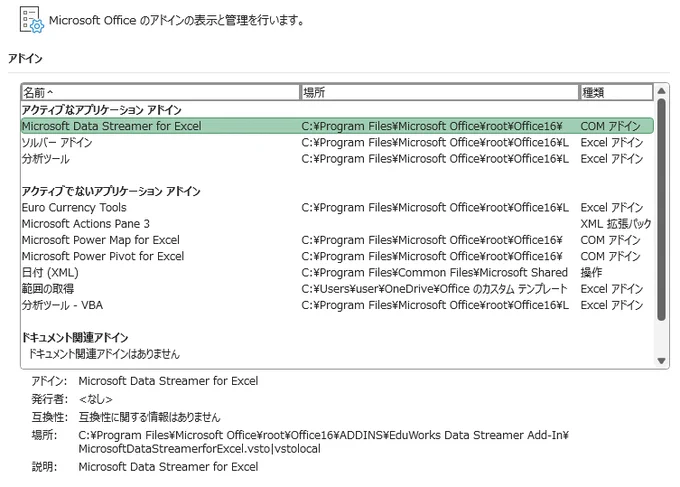
Task: Click the ドキュメント関連アドイン group heading
Action: tap(75, 337)
